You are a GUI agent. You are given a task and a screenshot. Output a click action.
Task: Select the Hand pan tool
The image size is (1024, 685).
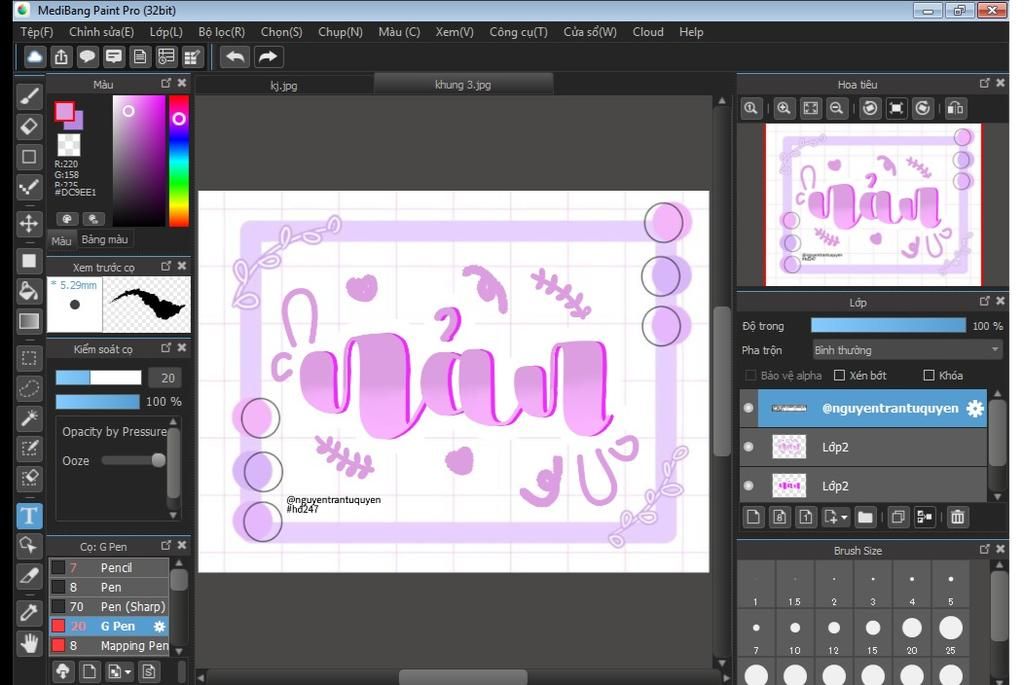tap(29, 643)
